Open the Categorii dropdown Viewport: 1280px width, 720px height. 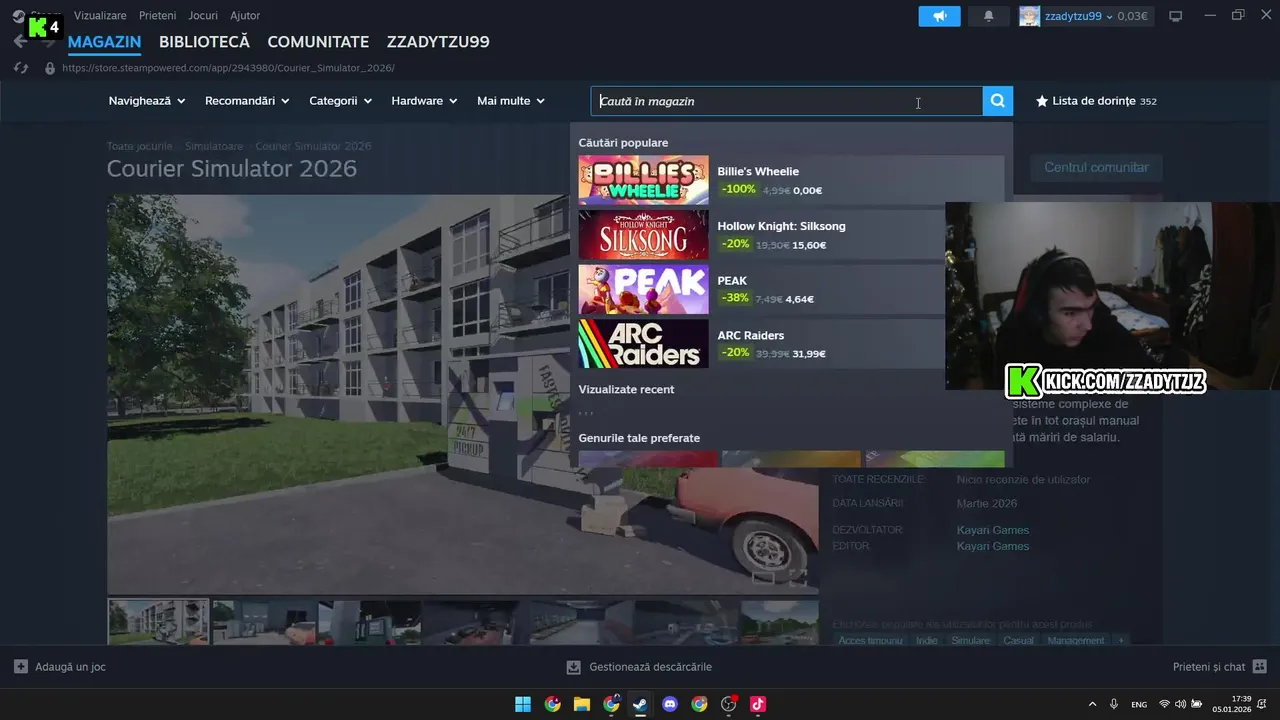(340, 101)
